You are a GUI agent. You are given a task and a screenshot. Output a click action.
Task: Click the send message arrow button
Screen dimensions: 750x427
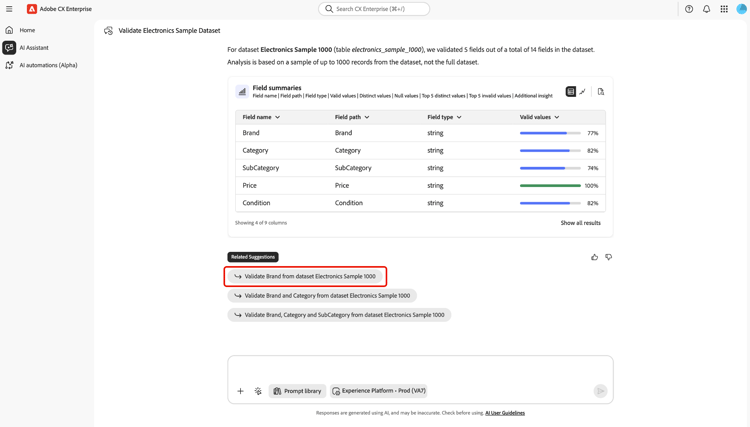pyautogui.click(x=600, y=391)
